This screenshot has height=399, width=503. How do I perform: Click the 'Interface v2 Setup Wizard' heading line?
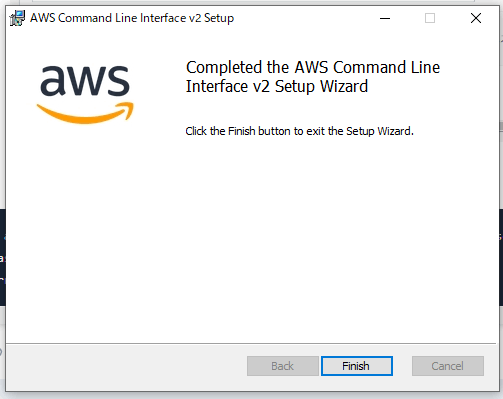tap(277, 86)
